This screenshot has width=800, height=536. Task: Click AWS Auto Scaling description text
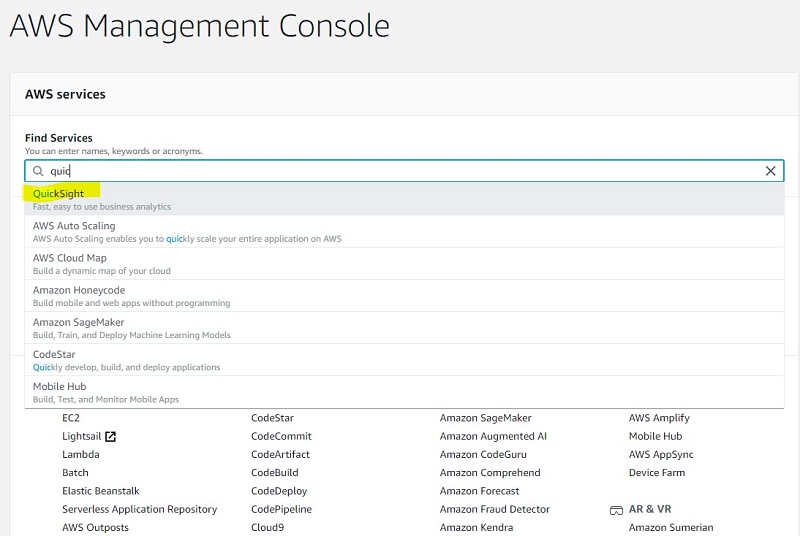(x=187, y=239)
